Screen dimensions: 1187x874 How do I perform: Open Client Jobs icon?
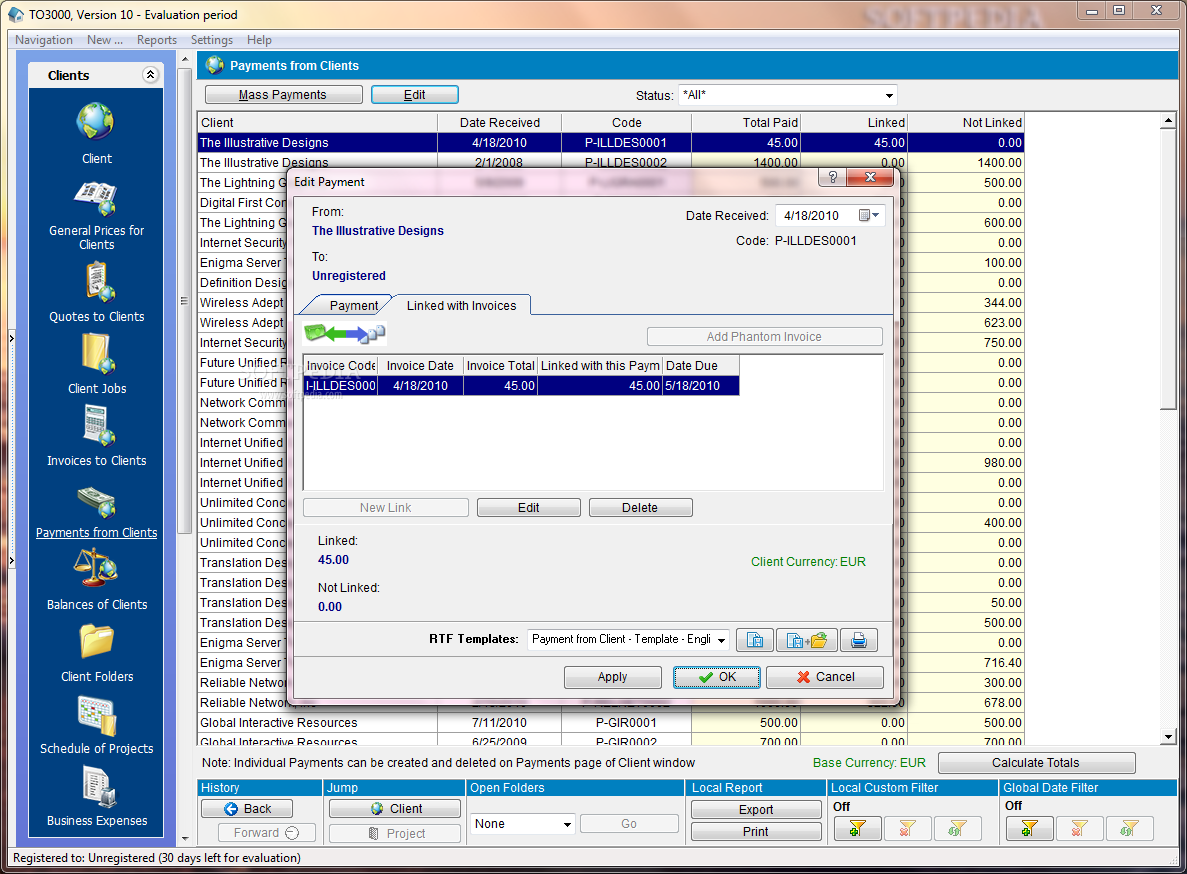[98, 353]
